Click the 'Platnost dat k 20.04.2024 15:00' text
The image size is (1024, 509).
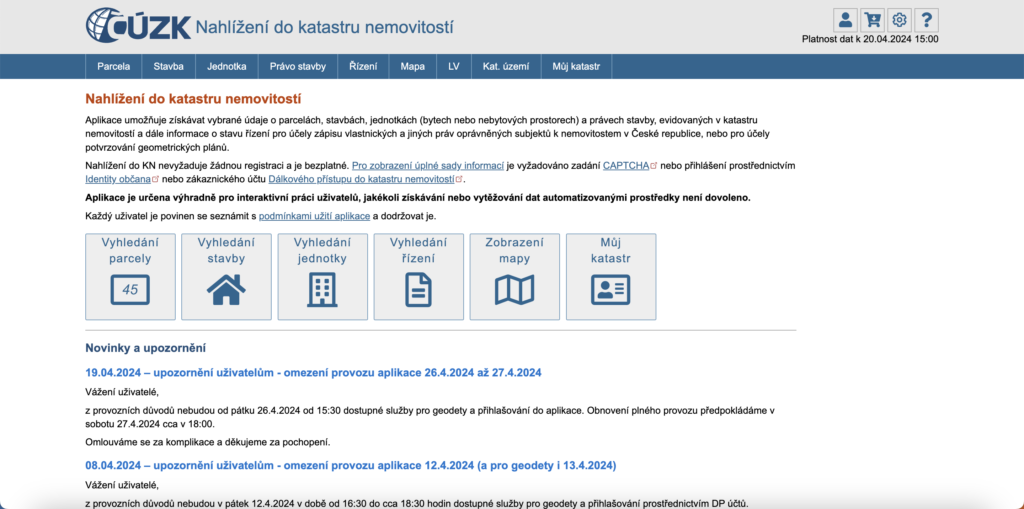pos(870,39)
